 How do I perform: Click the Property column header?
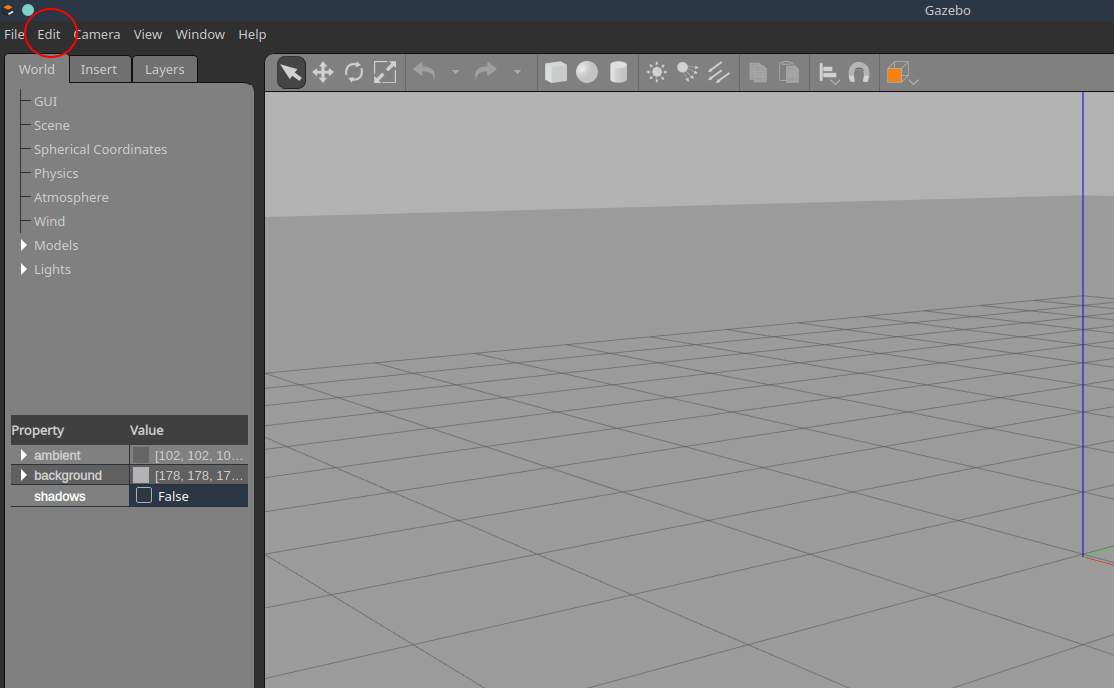tap(38, 430)
